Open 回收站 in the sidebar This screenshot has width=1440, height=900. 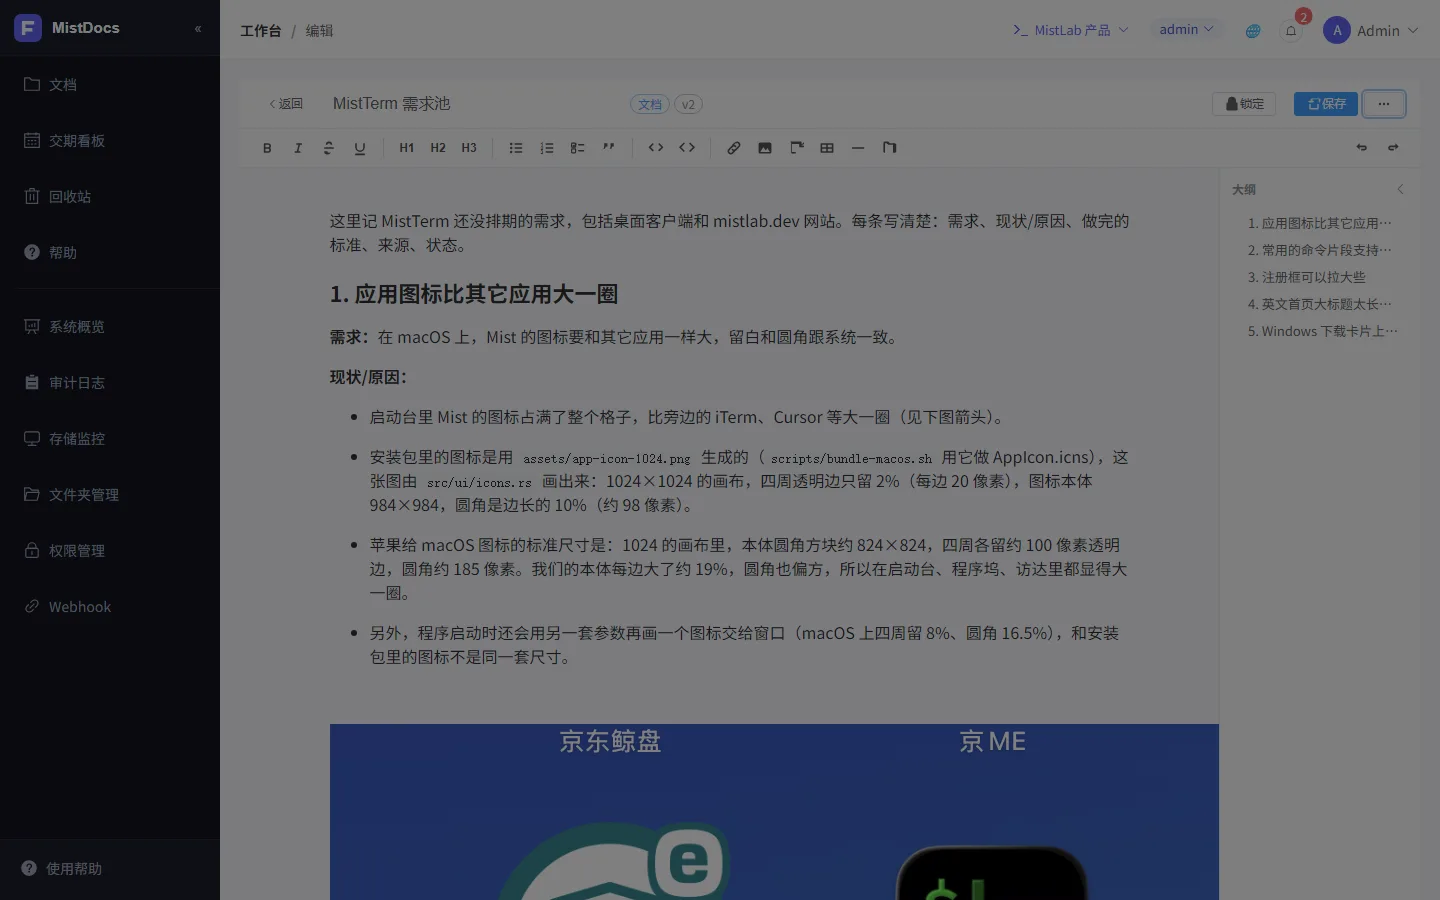point(110,197)
